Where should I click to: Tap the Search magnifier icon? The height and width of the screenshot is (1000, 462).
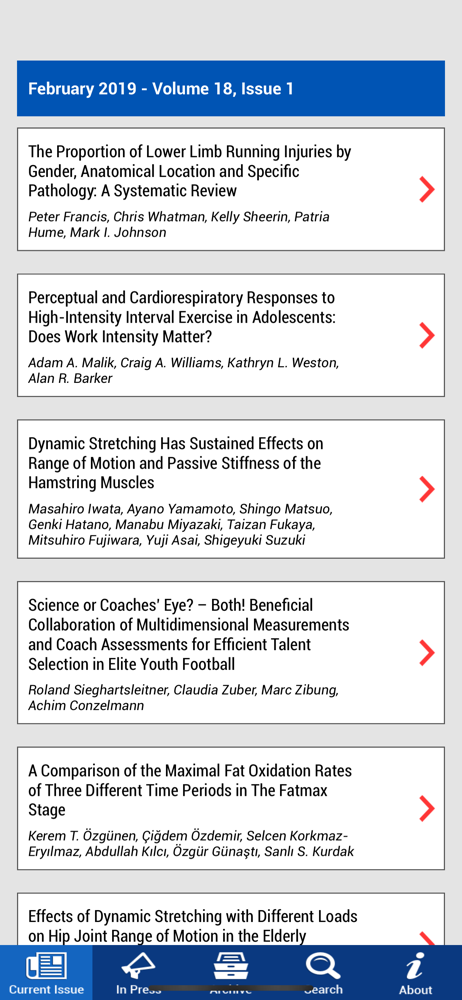coord(324,966)
